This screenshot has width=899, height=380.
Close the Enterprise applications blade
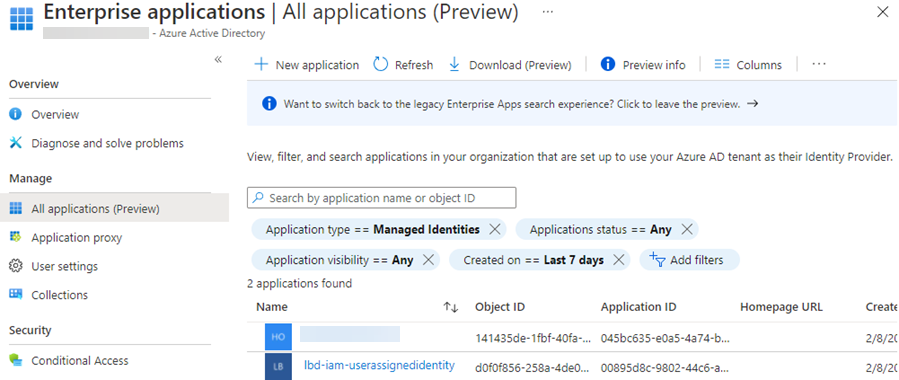coord(883,12)
